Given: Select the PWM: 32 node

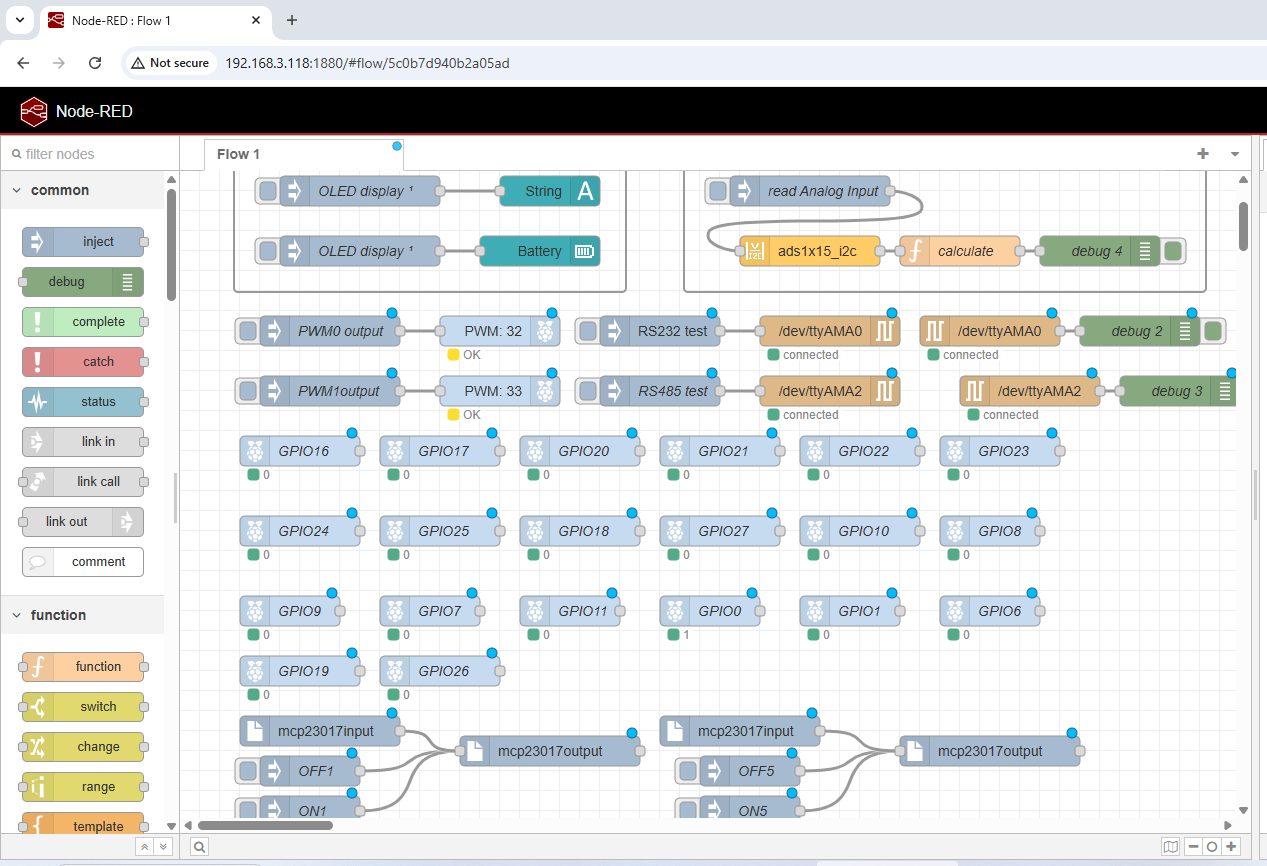Looking at the screenshot, I should (x=500, y=331).
